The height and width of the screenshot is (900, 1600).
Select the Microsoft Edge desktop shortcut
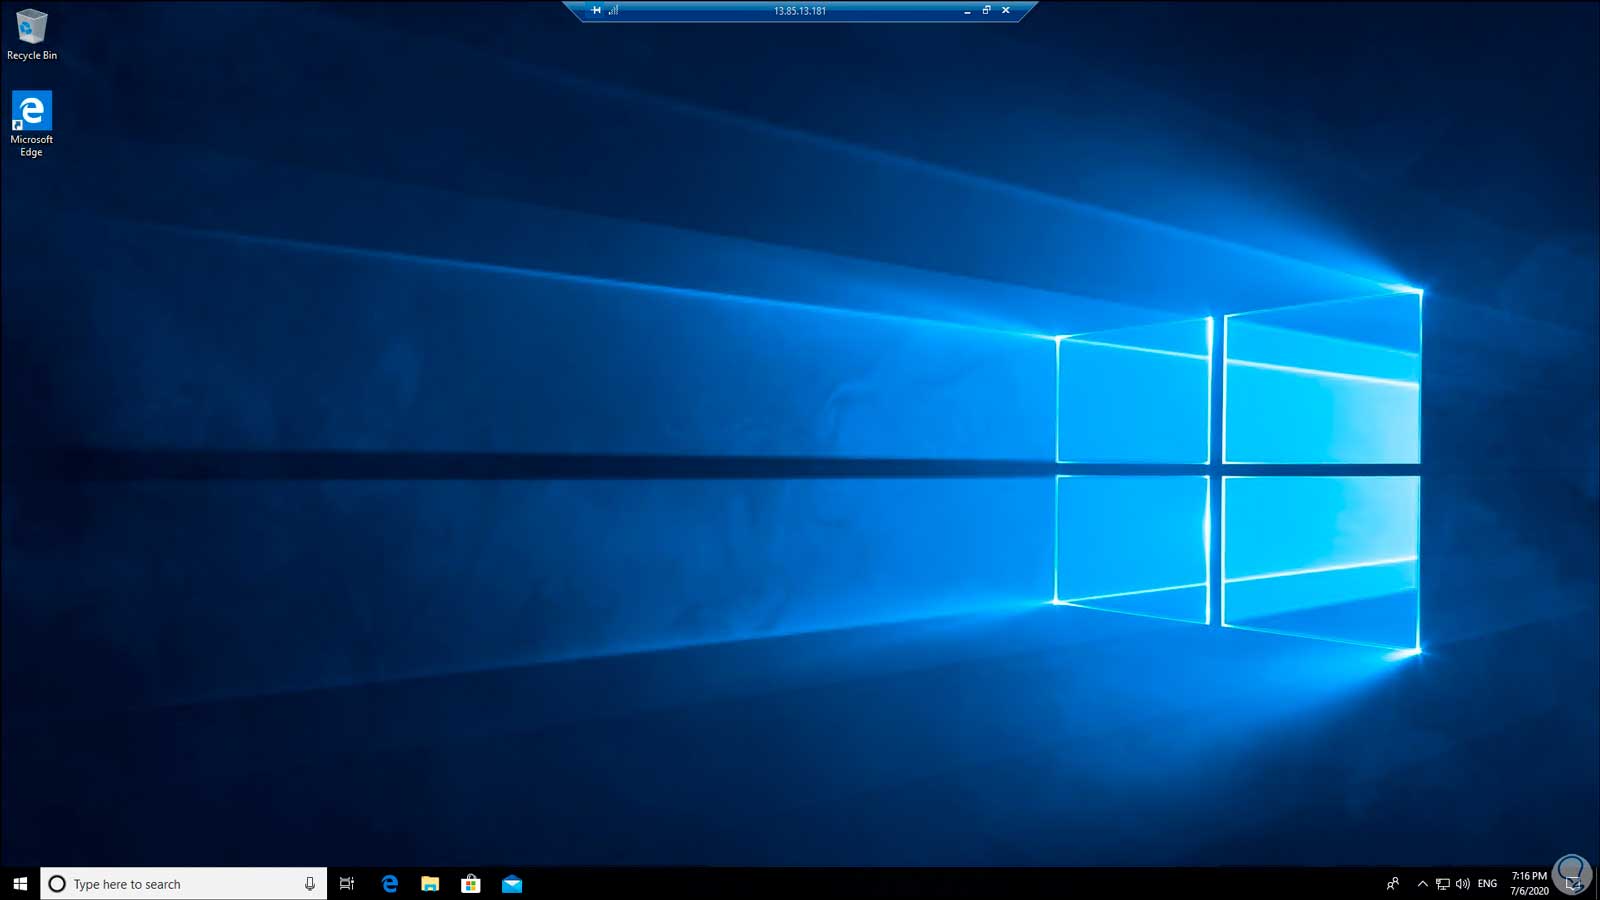pos(31,124)
